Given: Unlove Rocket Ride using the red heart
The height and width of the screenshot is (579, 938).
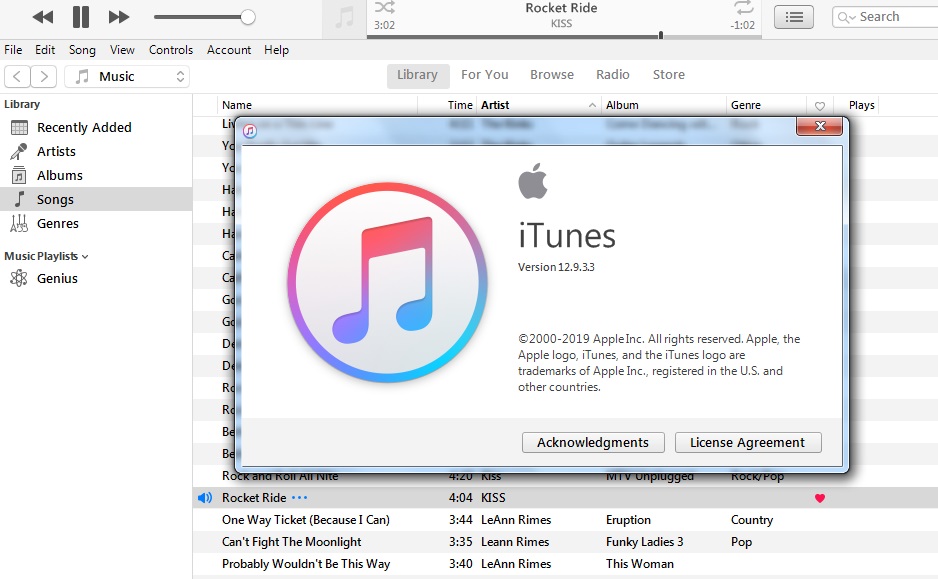Looking at the screenshot, I should click(820, 498).
